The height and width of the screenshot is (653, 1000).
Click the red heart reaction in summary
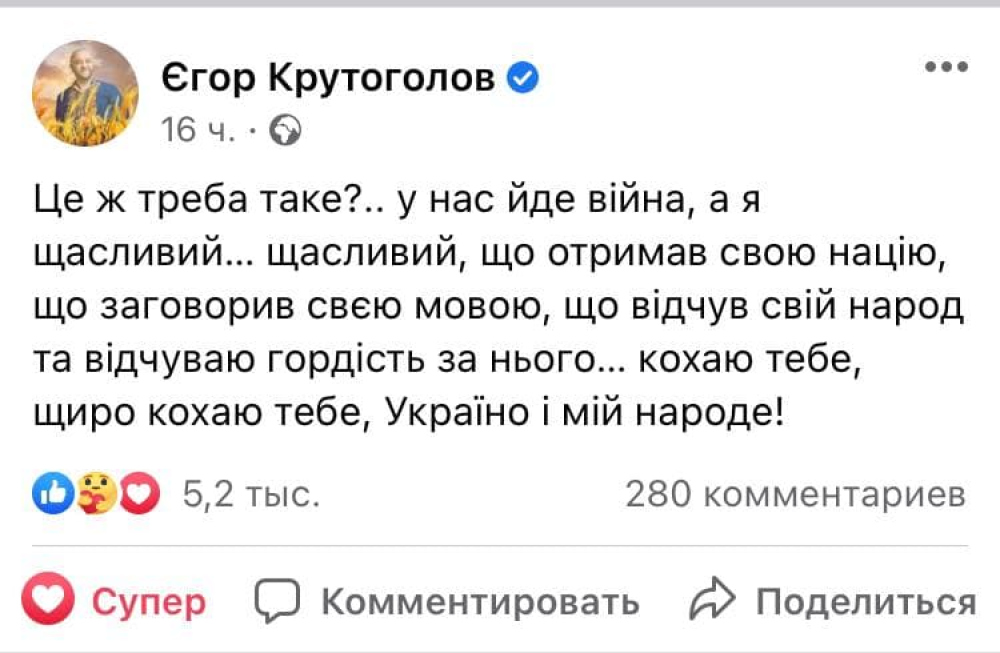pos(140,493)
